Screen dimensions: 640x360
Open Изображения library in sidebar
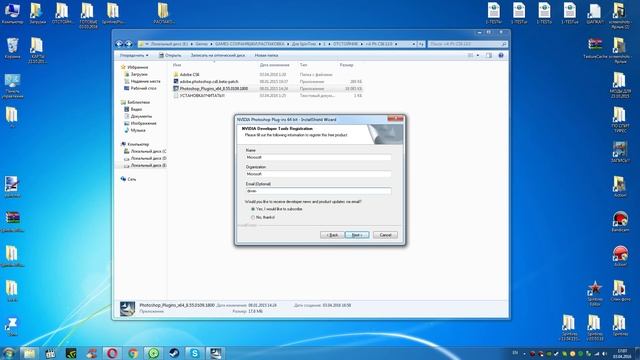(x=143, y=123)
